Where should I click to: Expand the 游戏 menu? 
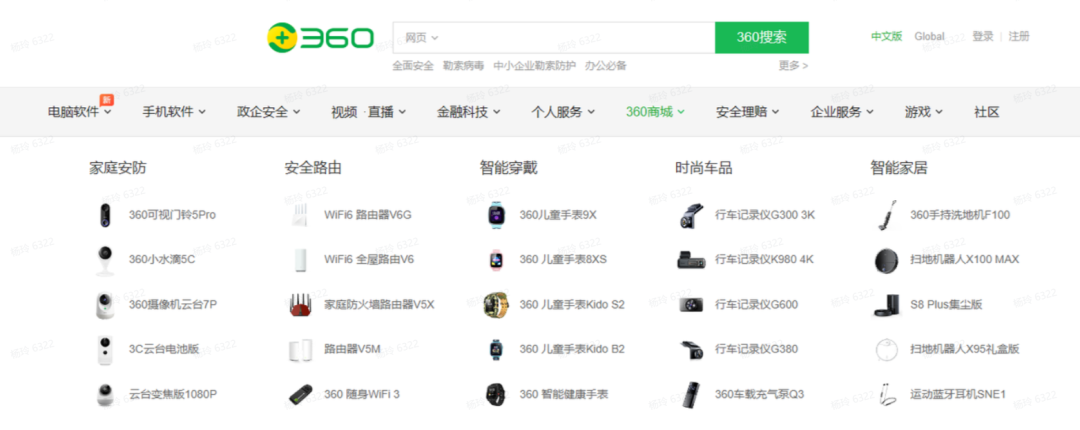pyautogui.click(x=924, y=112)
